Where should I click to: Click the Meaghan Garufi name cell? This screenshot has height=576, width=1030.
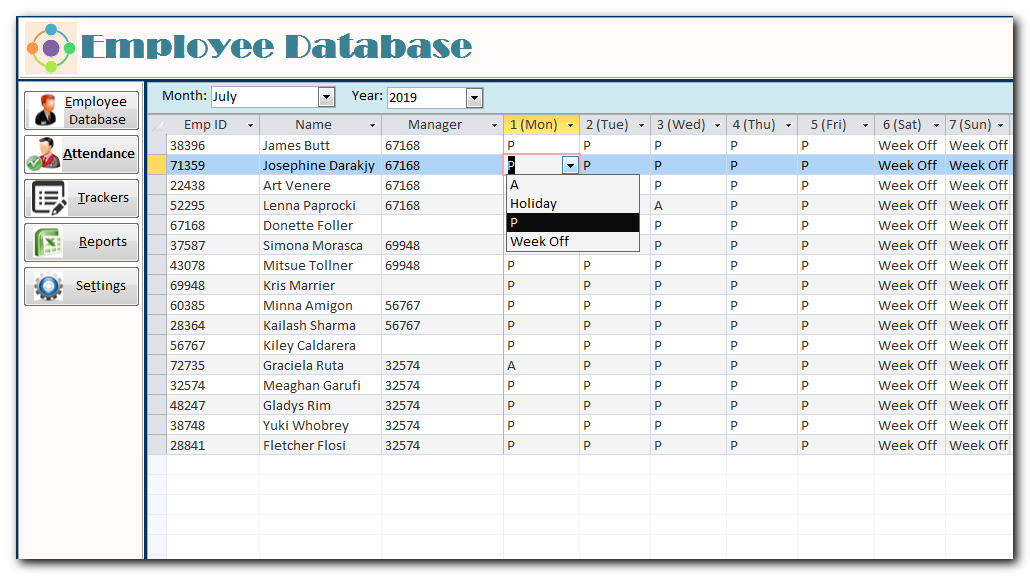(x=321, y=386)
